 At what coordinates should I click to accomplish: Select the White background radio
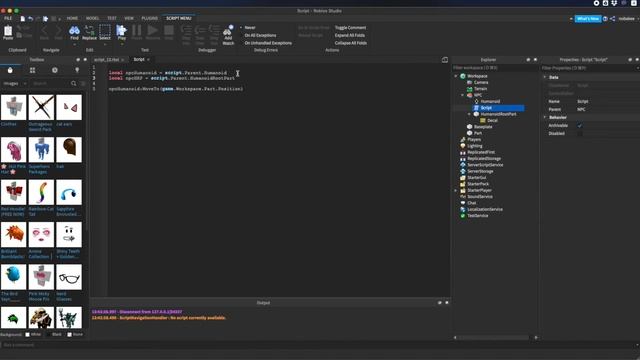point(28,334)
